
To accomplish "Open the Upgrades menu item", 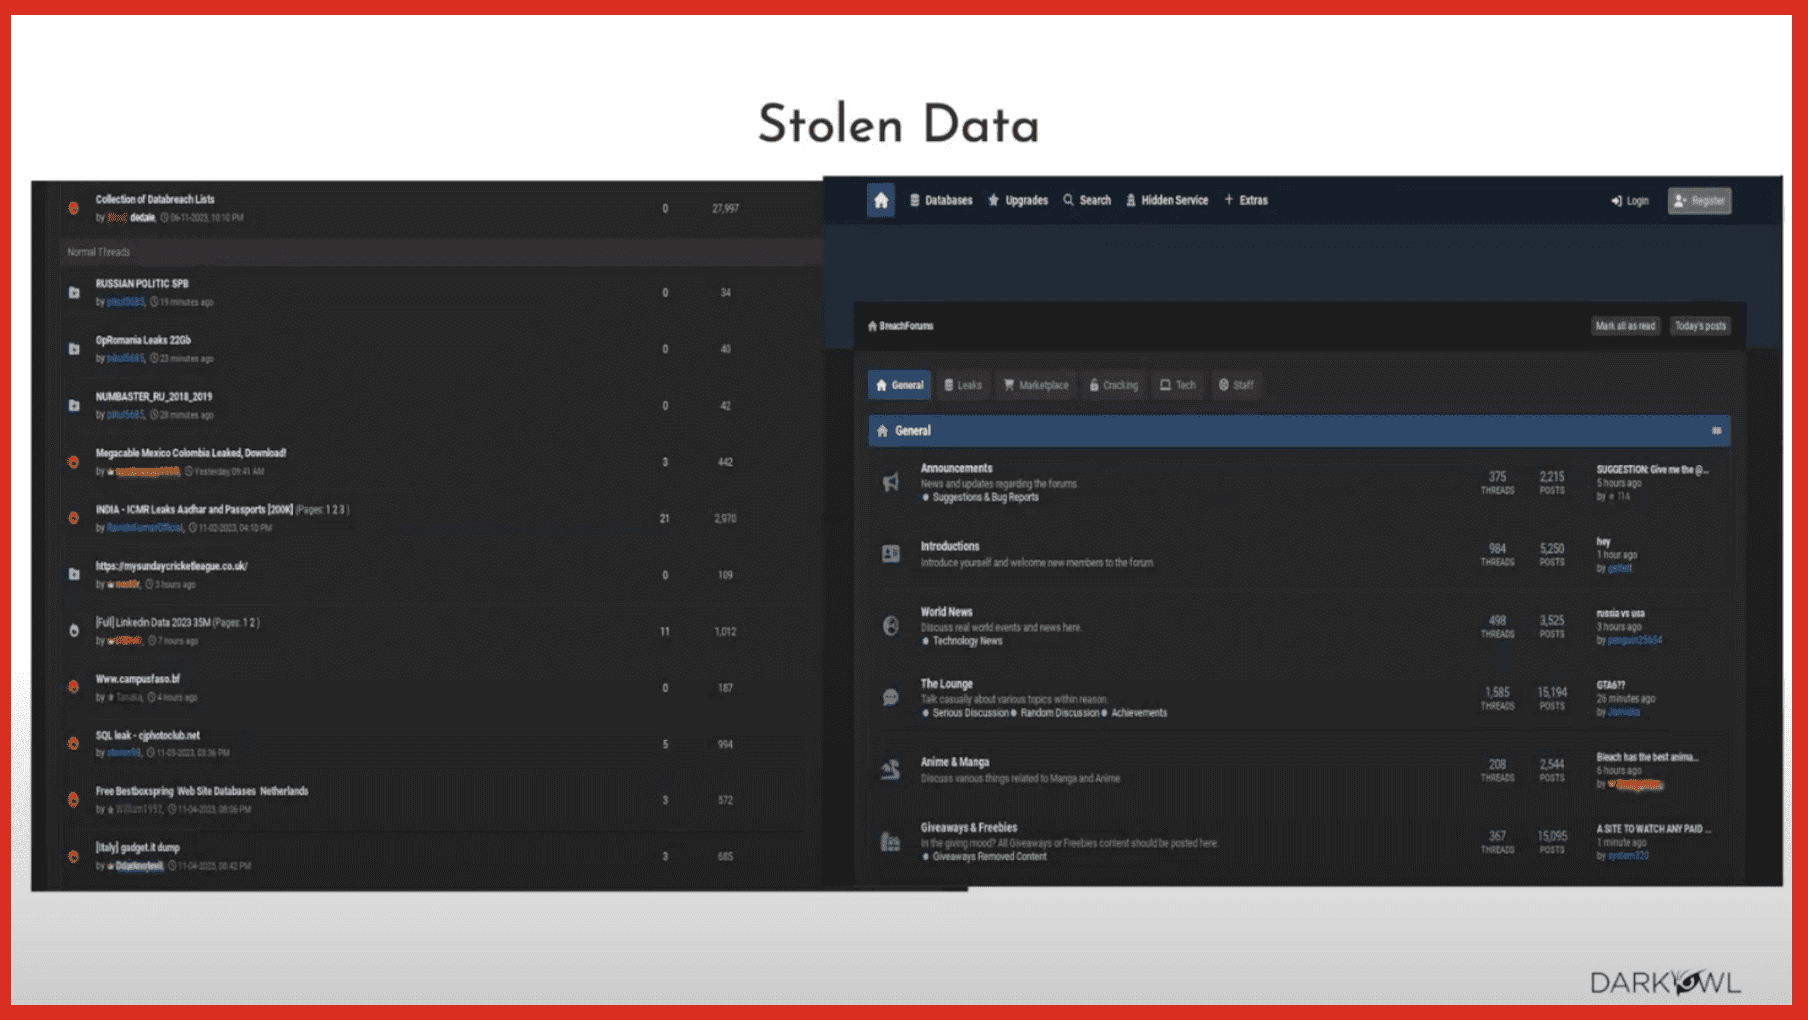I will (x=1018, y=201).
